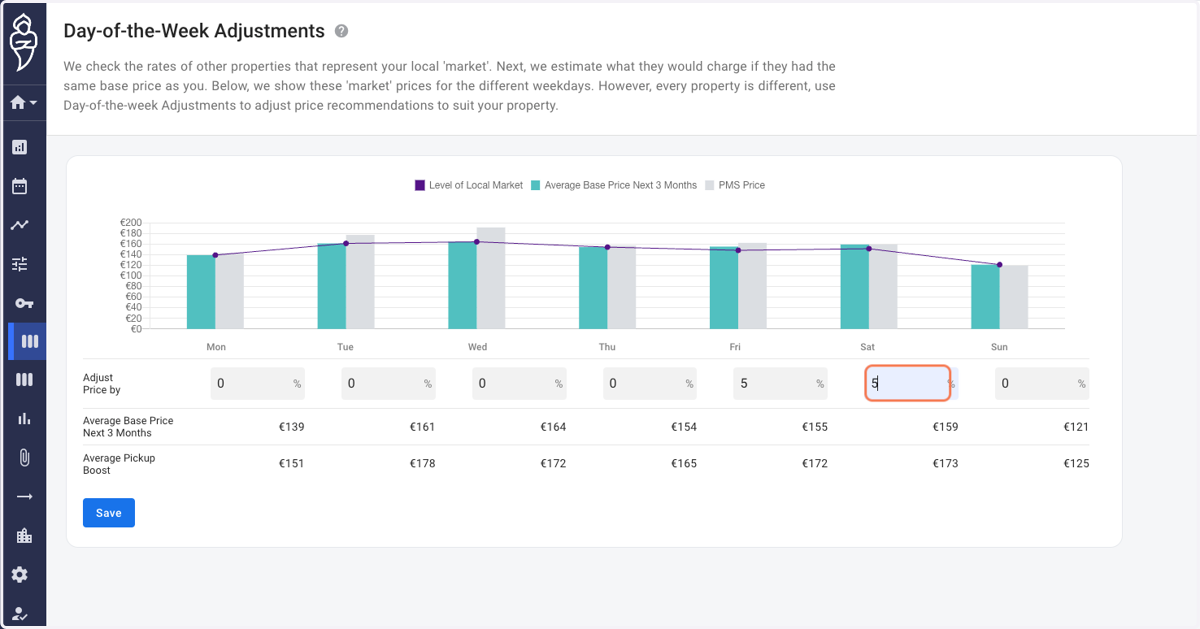Viewport: 1200px width, 629px height.
Task: Toggle PMS Price legend series
Action: pos(735,185)
